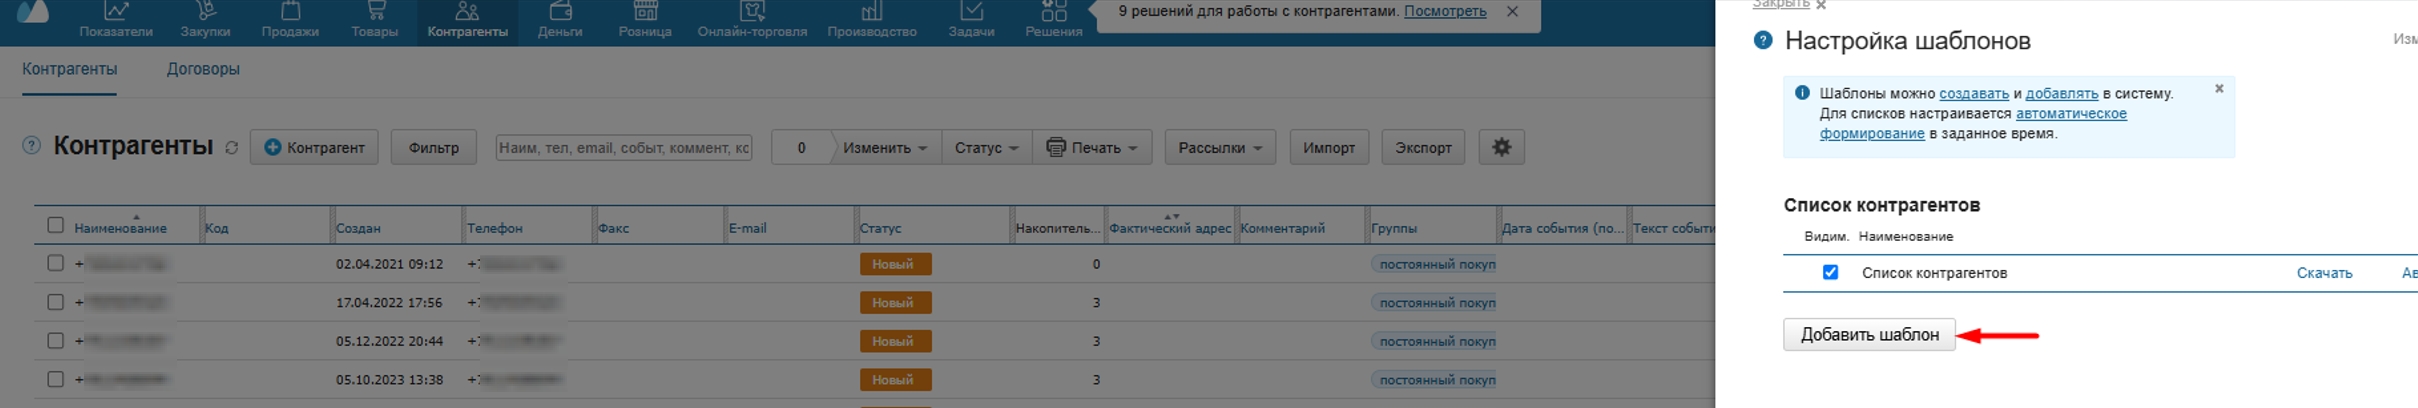2418x408 pixels.
Task: Select the row created 05.10.2023 13:38
Action: [x=56, y=380]
